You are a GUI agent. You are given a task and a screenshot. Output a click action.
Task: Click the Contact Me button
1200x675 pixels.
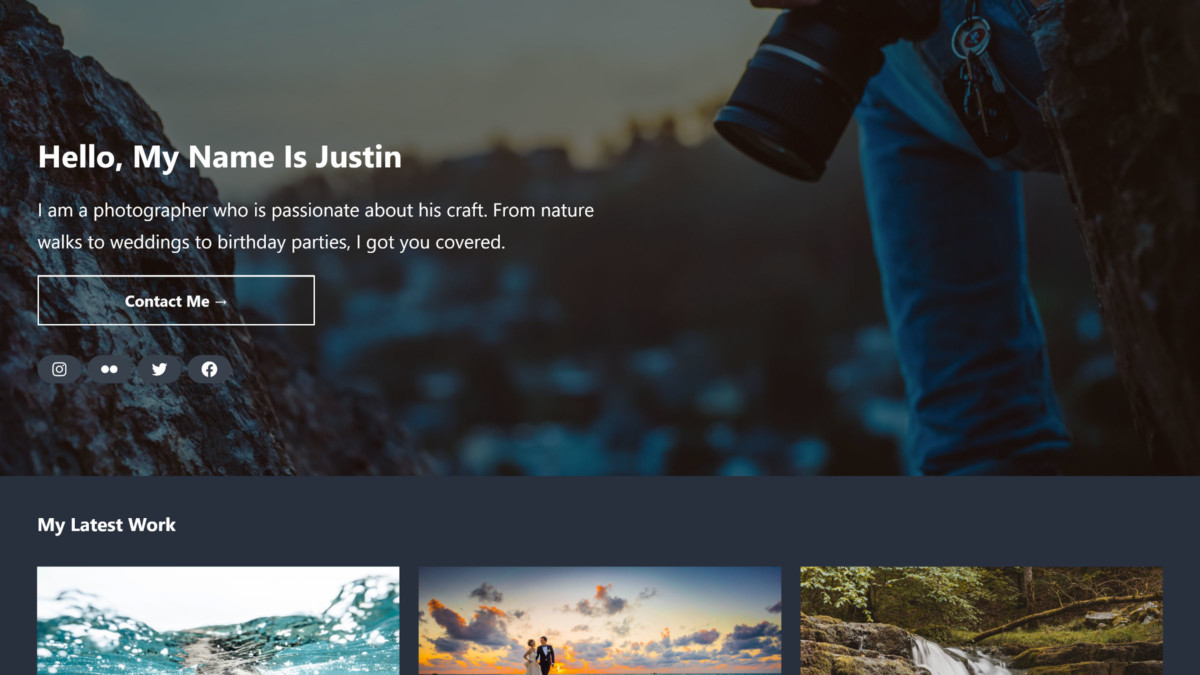pos(176,300)
